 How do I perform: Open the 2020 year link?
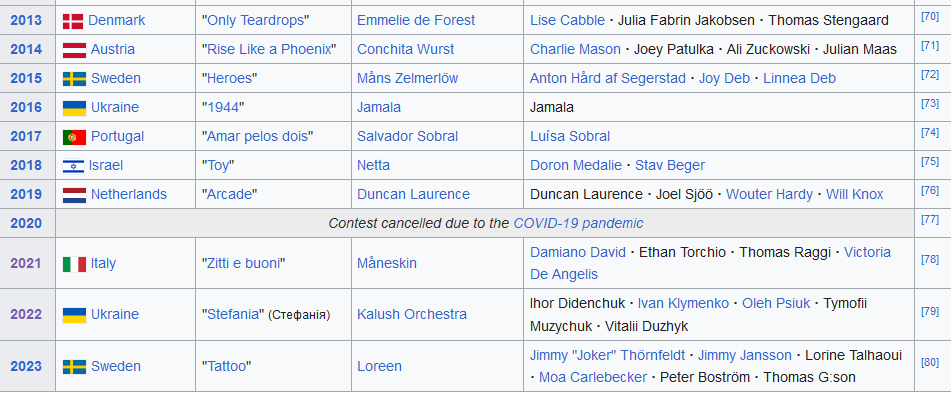point(26,223)
